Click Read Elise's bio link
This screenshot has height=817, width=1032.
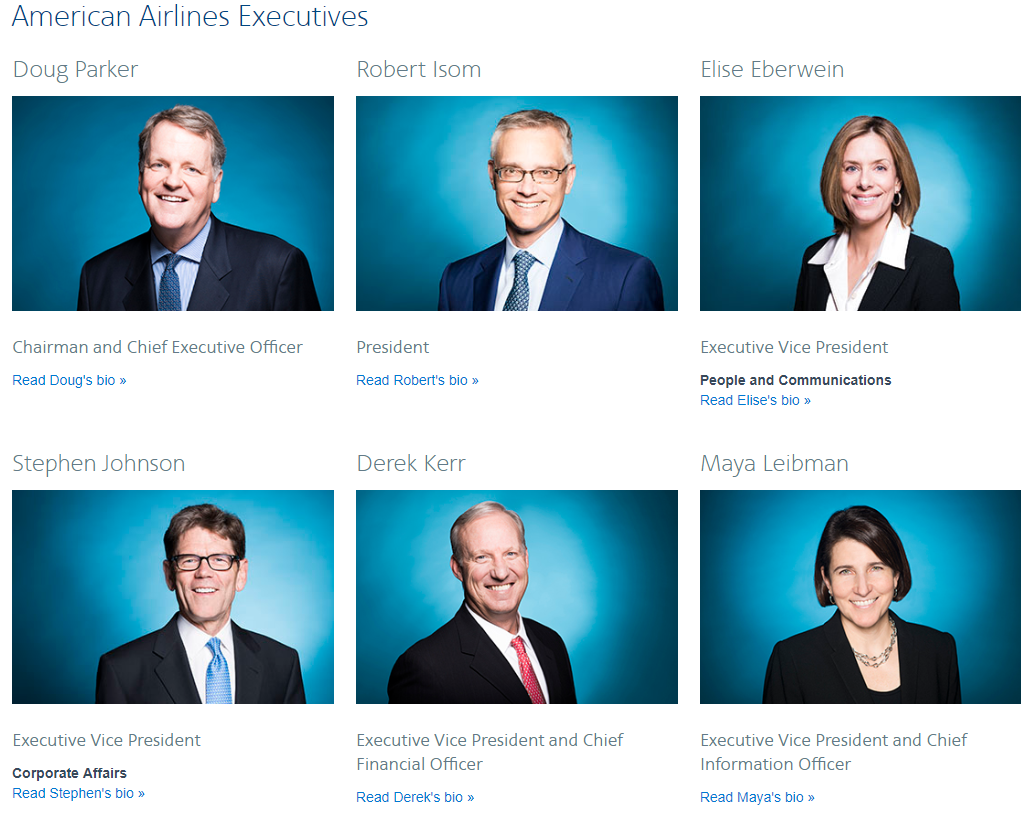pyautogui.click(x=755, y=400)
